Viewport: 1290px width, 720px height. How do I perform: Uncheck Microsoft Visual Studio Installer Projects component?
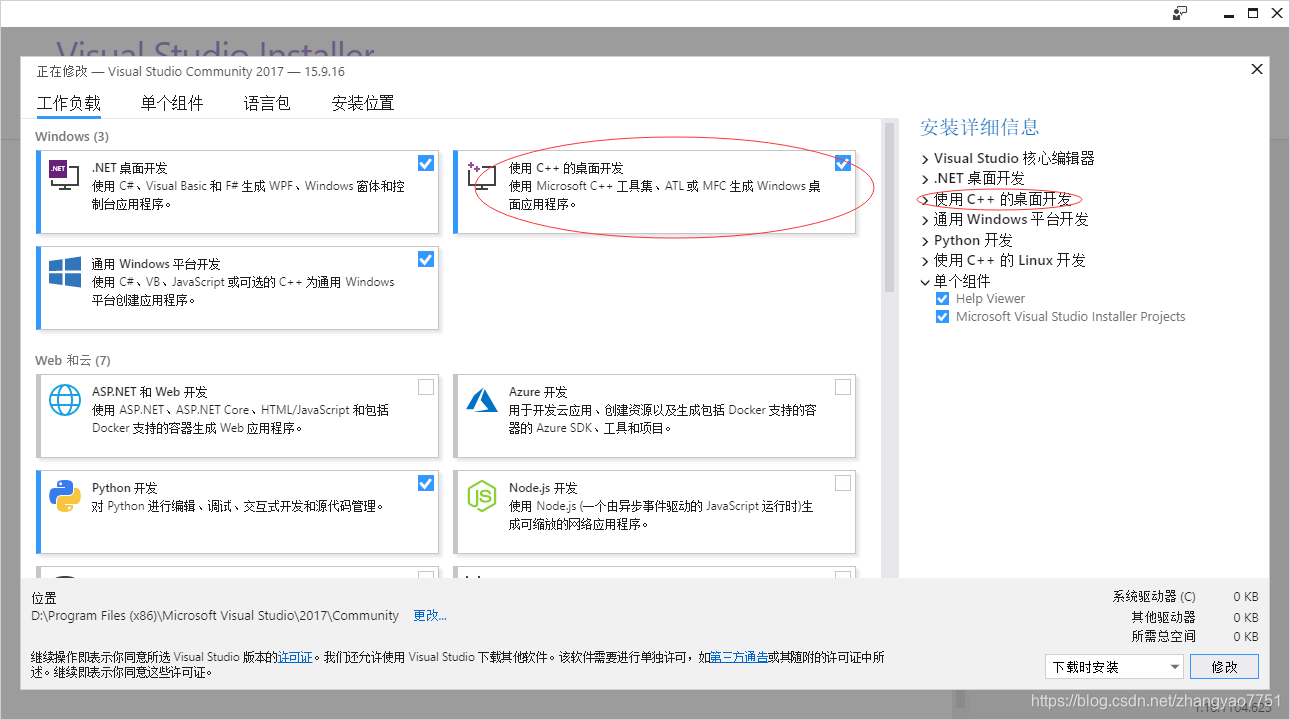[942, 317]
